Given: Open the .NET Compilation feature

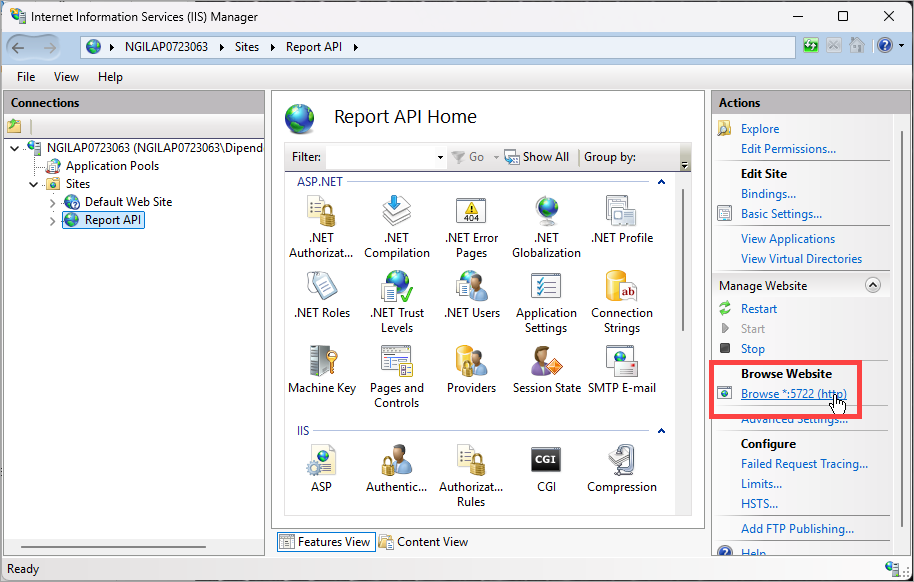Looking at the screenshot, I should (397, 226).
